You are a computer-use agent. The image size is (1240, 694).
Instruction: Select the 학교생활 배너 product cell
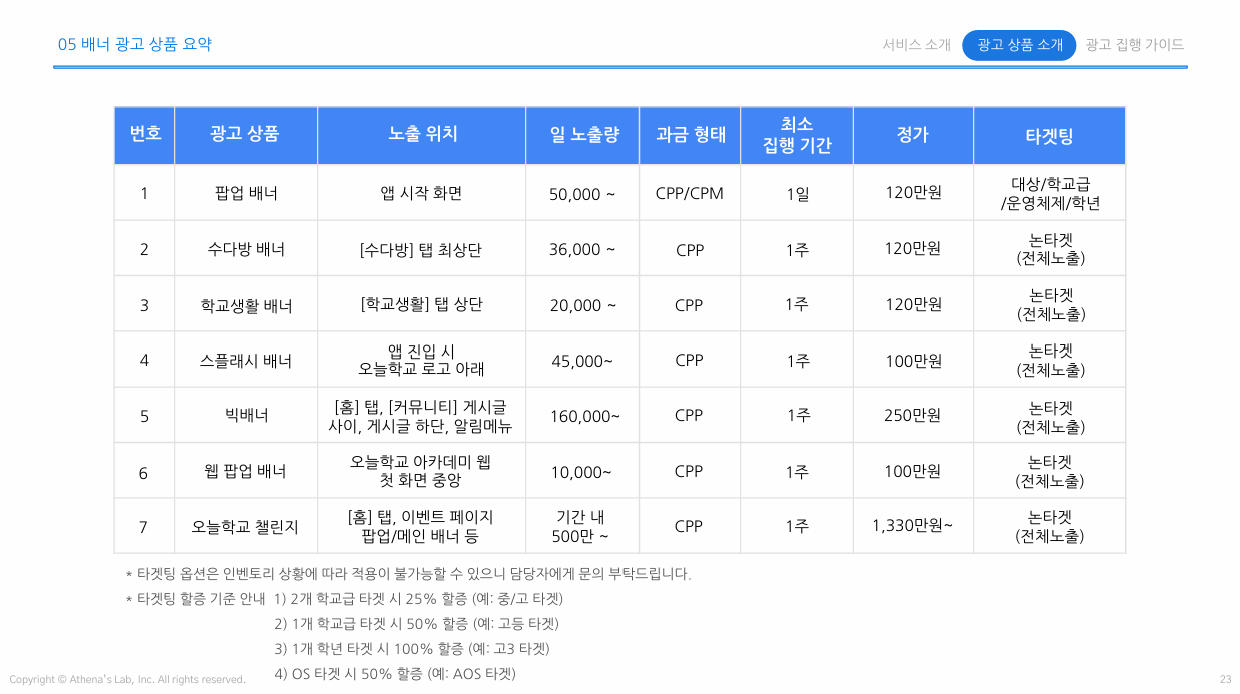point(246,305)
